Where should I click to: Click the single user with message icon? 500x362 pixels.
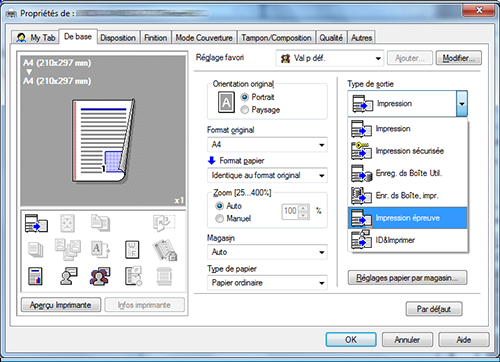coord(68,276)
